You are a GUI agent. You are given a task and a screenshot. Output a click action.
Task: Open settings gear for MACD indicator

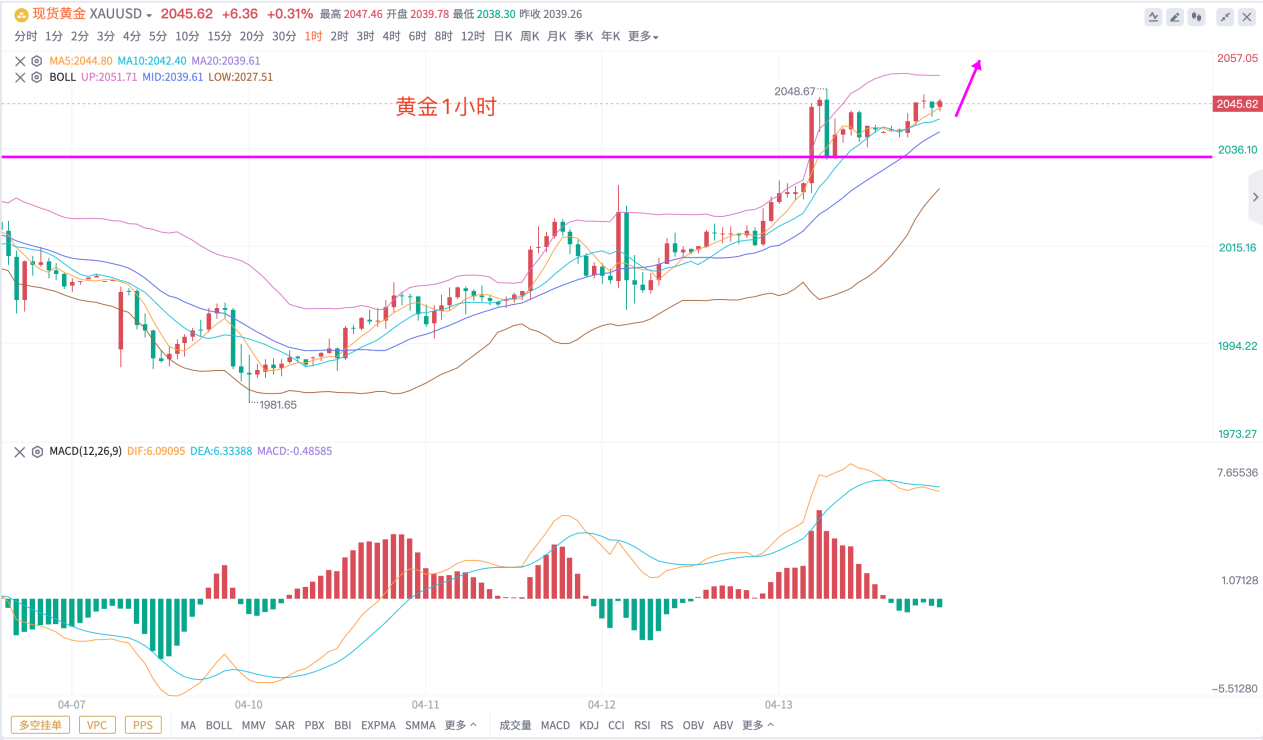(x=37, y=451)
